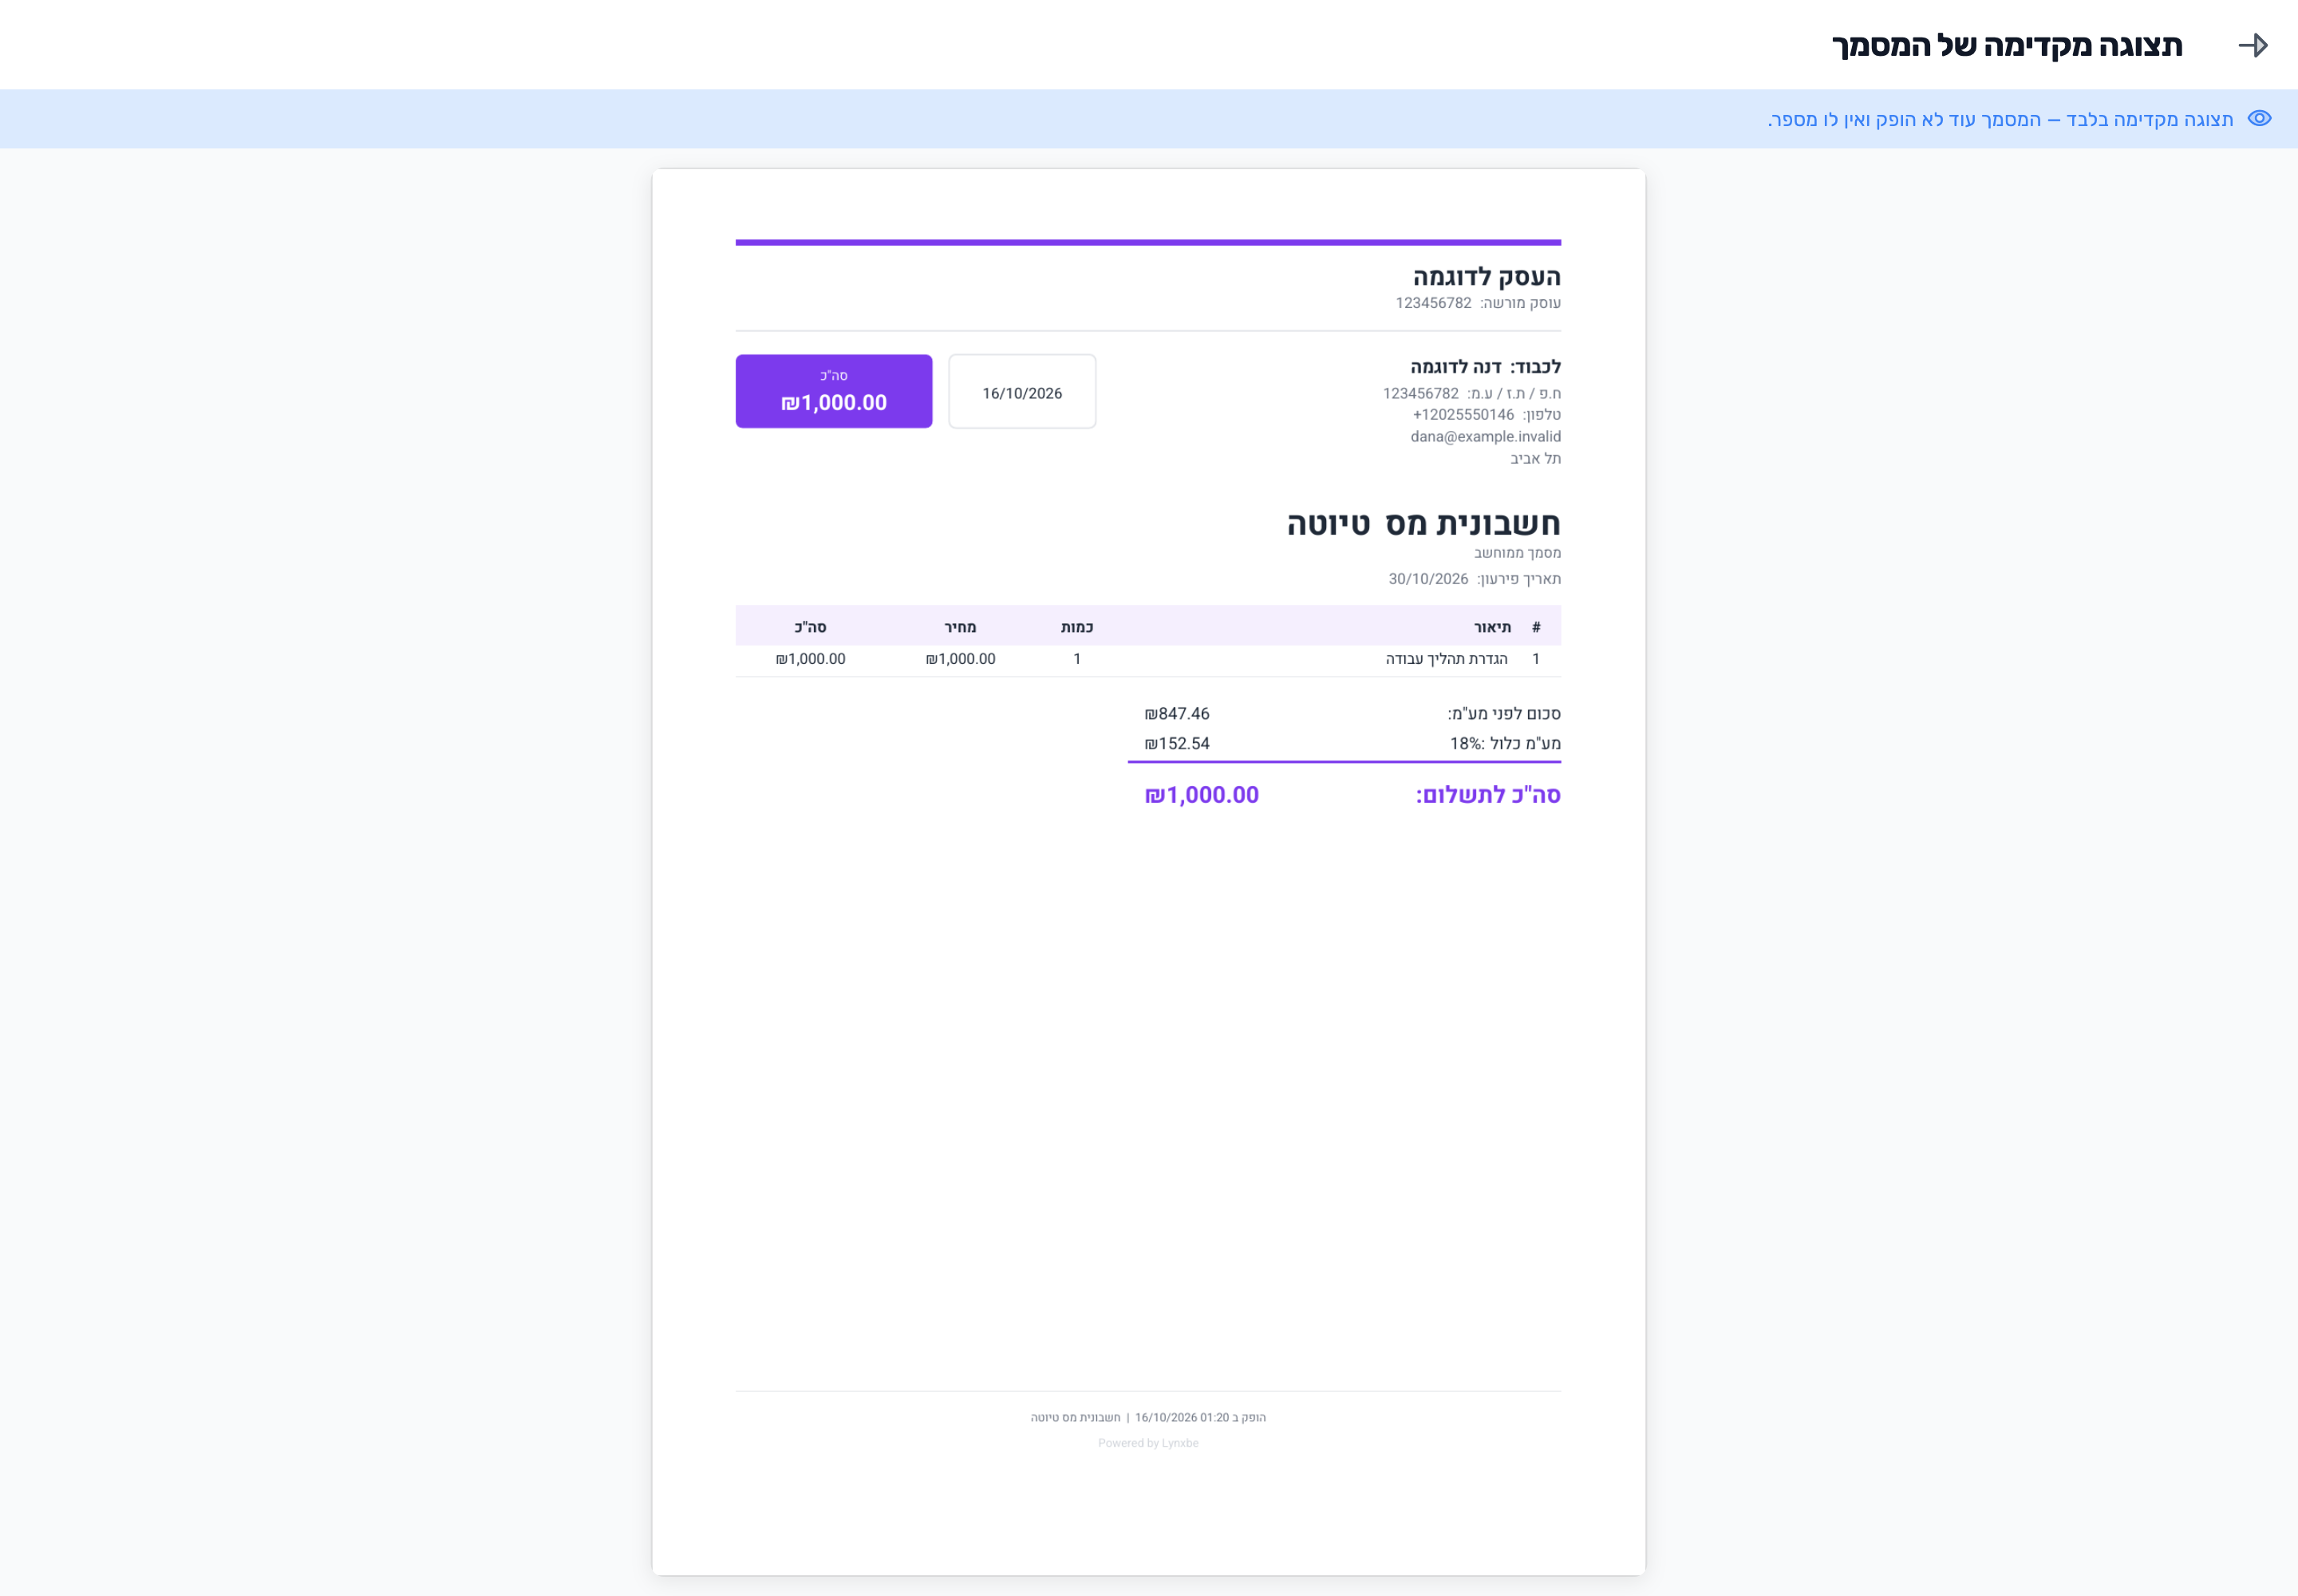Click the business name 'העסק לדוגמה'
Image resolution: width=2298 pixels, height=1596 pixels.
(x=1486, y=276)
